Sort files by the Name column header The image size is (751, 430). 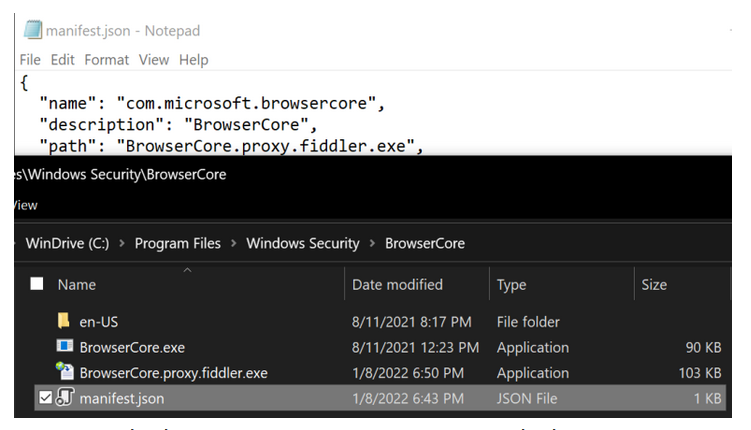point(77,285)
